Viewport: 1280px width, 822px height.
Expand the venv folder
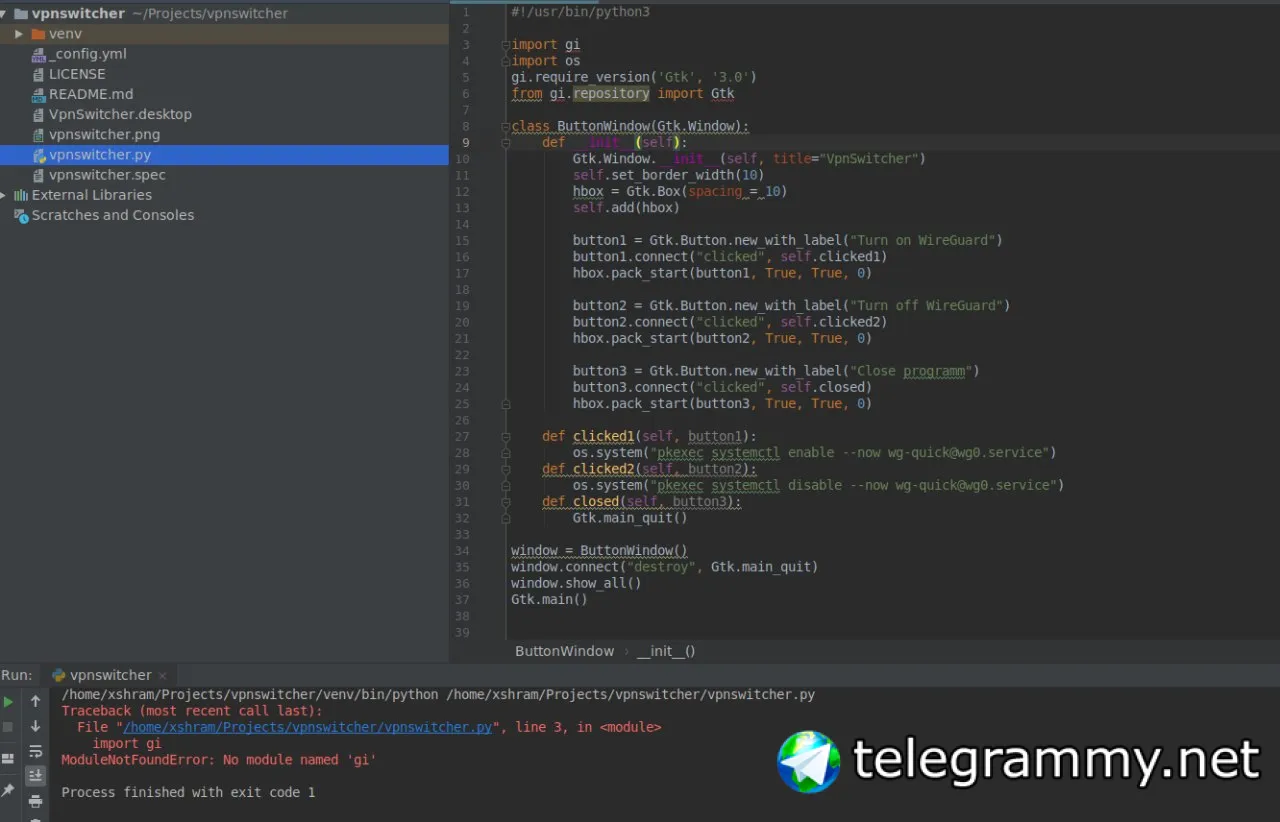point(19,34)
